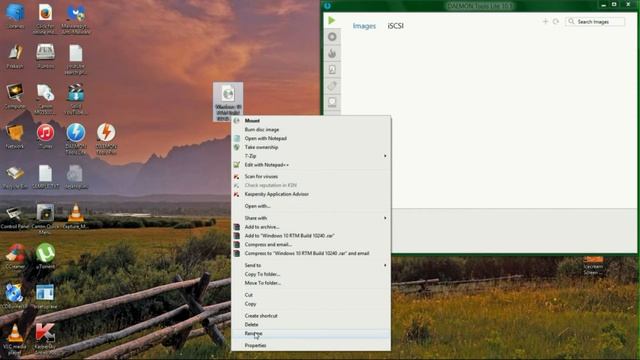Select Create shortcut
The height and width of the screenshot is (360, 640).
pos(311,316)
